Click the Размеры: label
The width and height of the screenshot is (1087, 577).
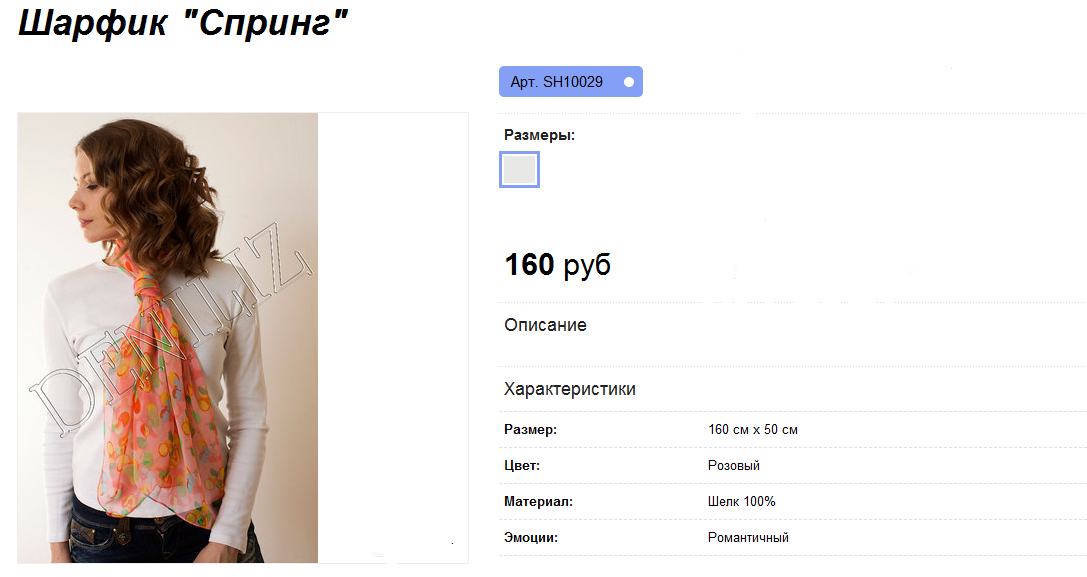coord(539,135)
